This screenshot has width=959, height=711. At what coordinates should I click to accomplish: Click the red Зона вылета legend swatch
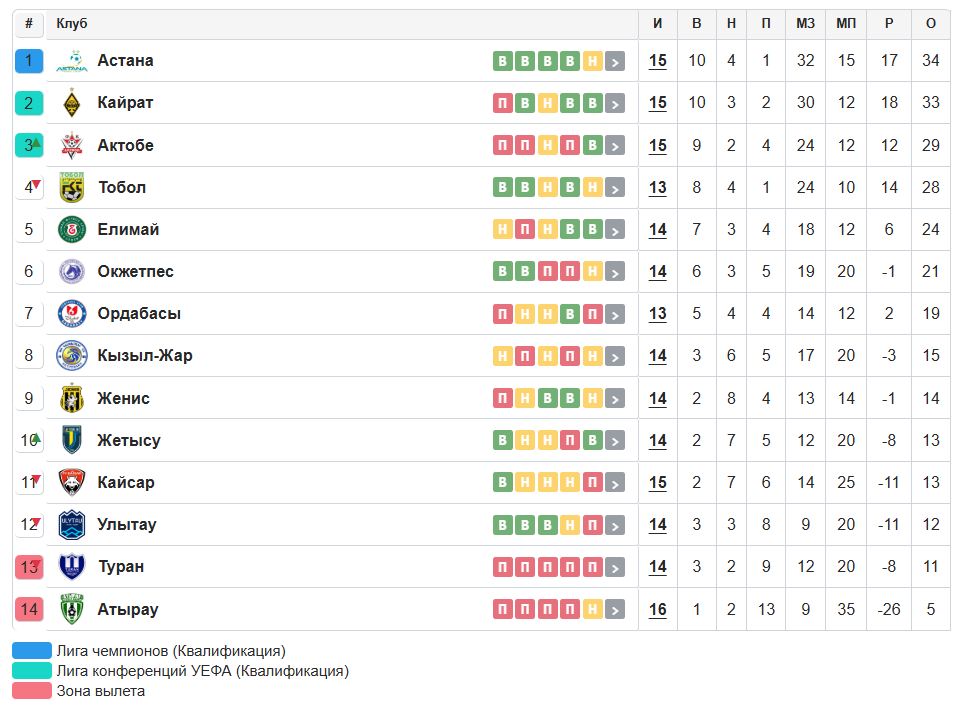pyautogui.click(x=32, y=691)
